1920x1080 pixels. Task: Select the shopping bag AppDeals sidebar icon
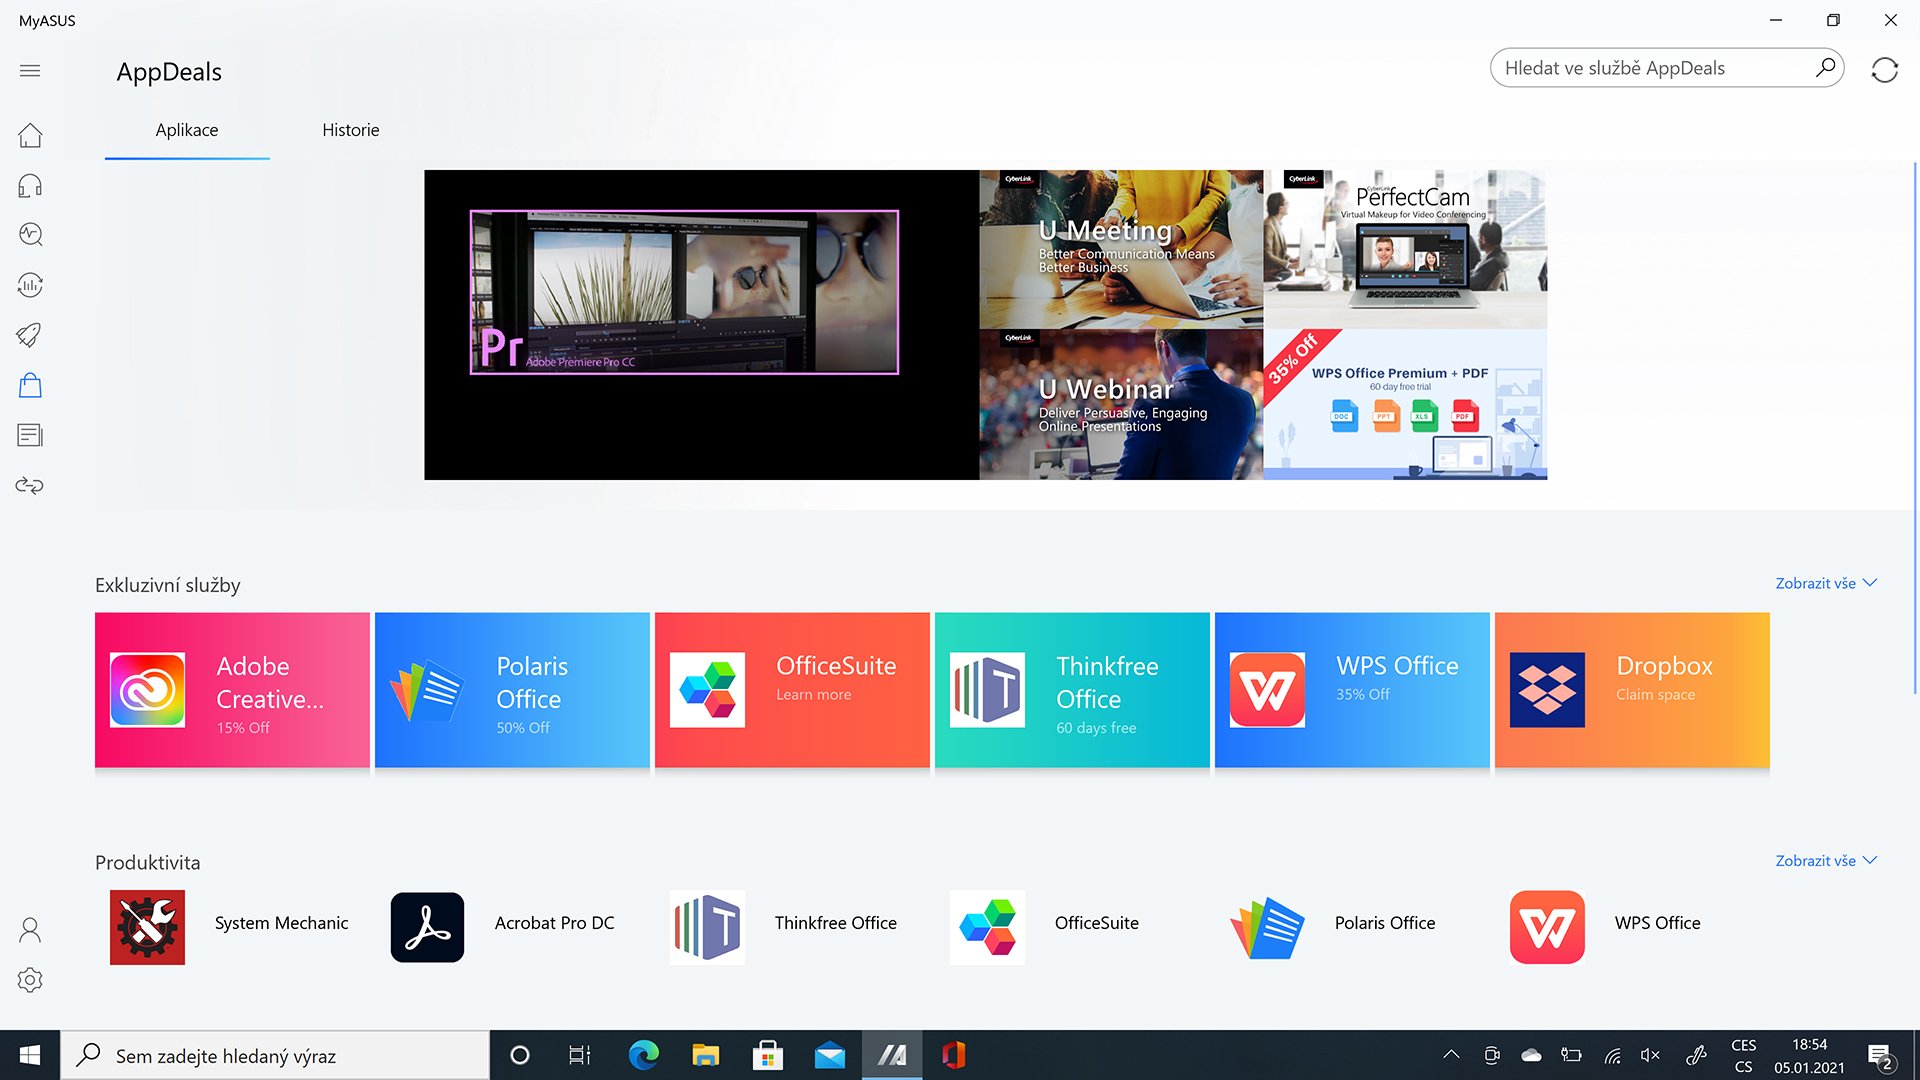coord(30,385)
